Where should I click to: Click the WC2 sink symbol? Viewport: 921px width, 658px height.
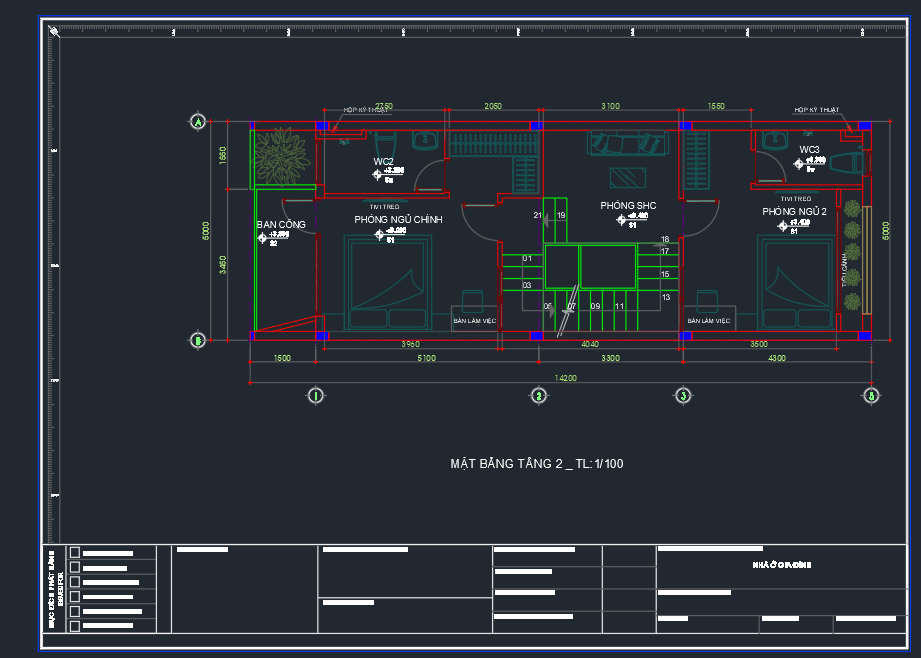(x=427, y=141)
